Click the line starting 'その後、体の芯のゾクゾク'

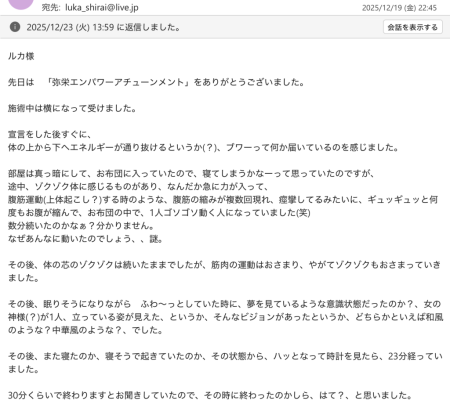pos(224,265)
